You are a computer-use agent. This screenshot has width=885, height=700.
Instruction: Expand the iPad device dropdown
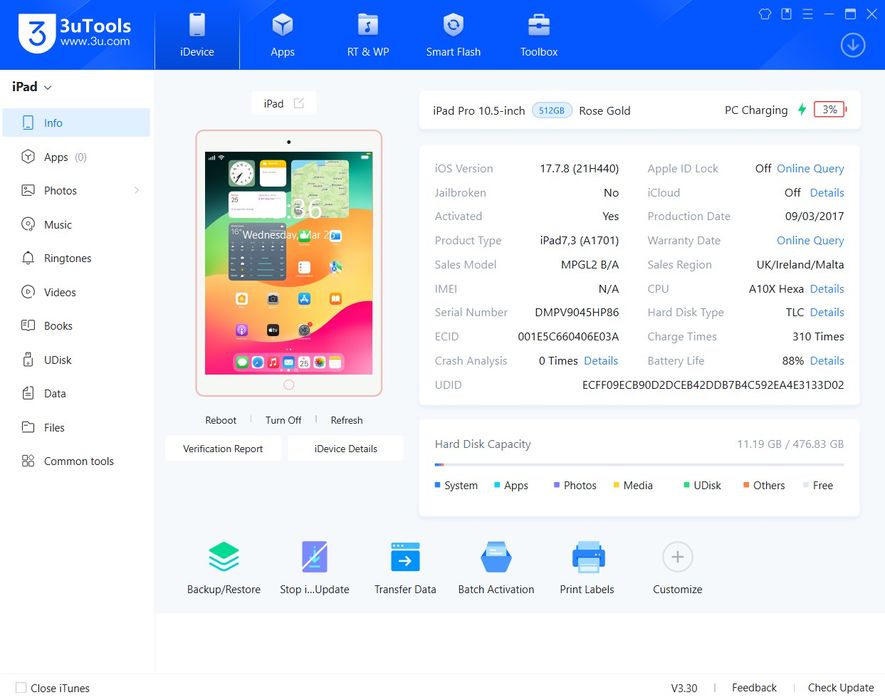coord(32,87)
